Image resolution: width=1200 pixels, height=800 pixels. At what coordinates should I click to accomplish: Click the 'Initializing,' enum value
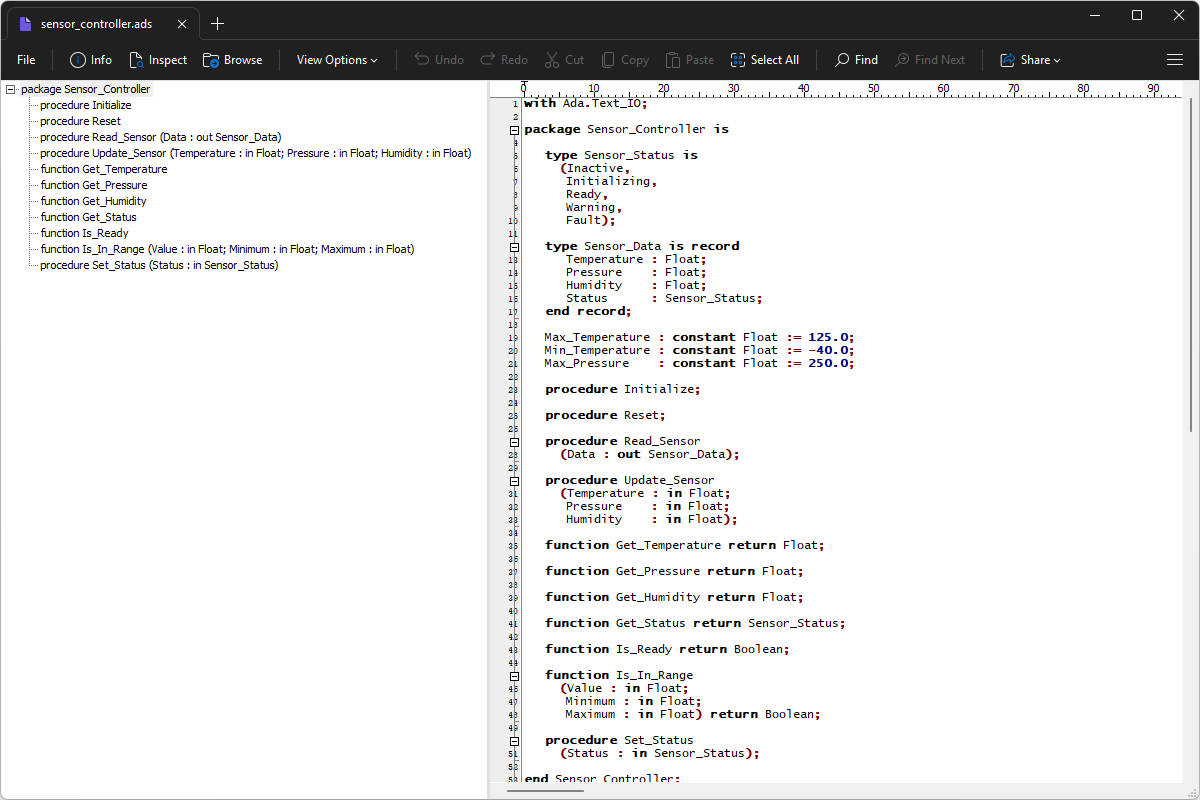coord(611,181)
